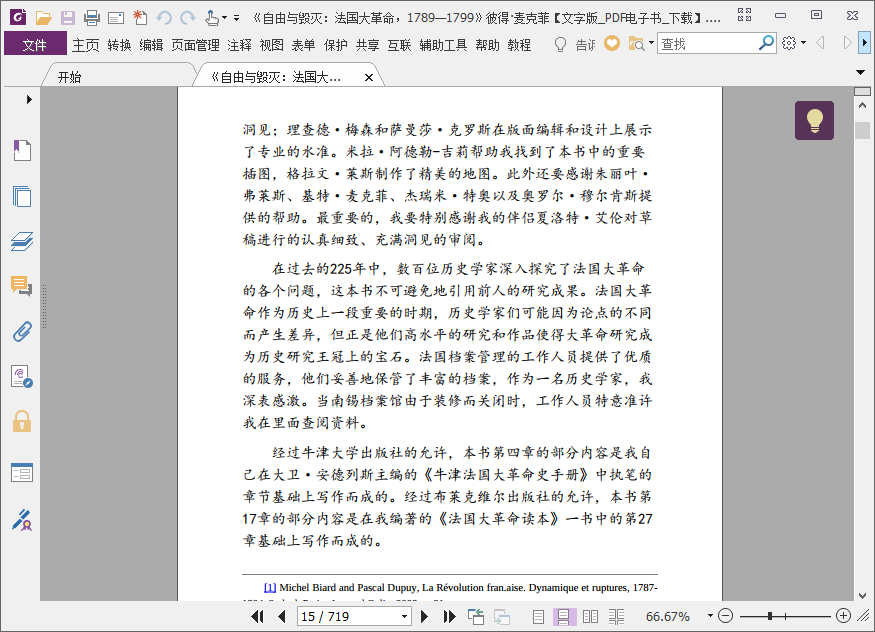Follow footnote link [1]
This screenshot has width=875, height=632.
tap(270, 587)
